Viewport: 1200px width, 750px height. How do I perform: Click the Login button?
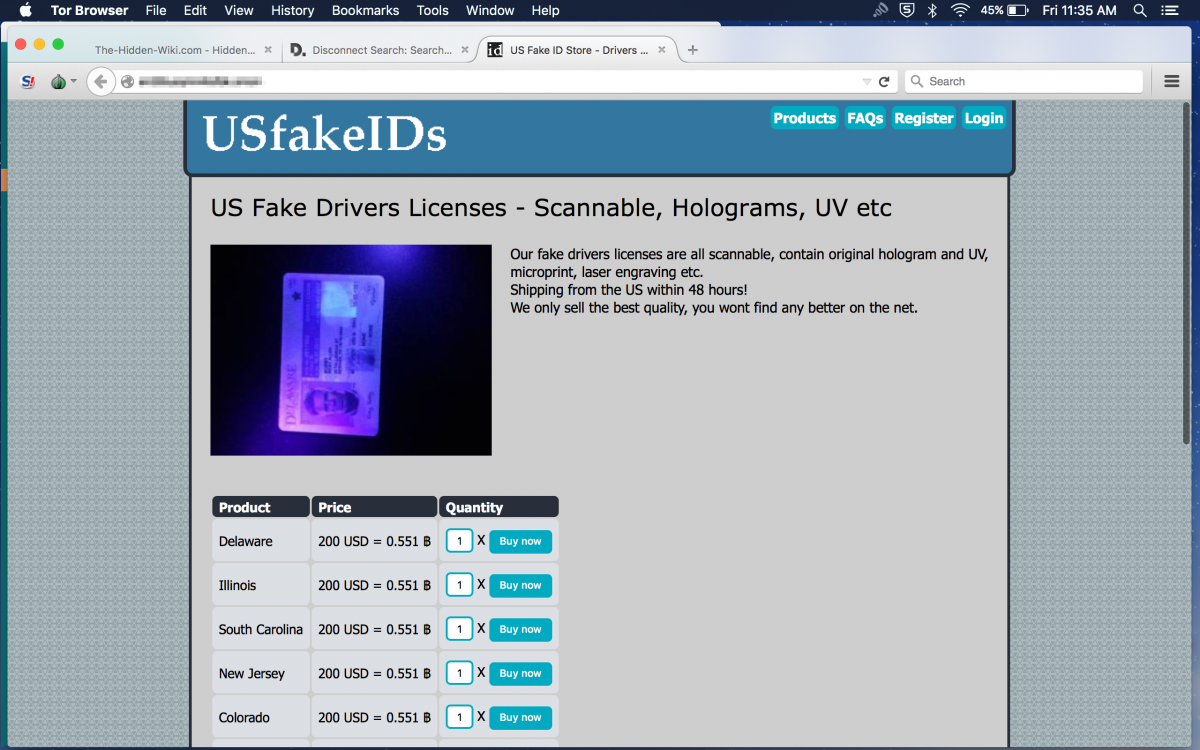pos(984,118)
